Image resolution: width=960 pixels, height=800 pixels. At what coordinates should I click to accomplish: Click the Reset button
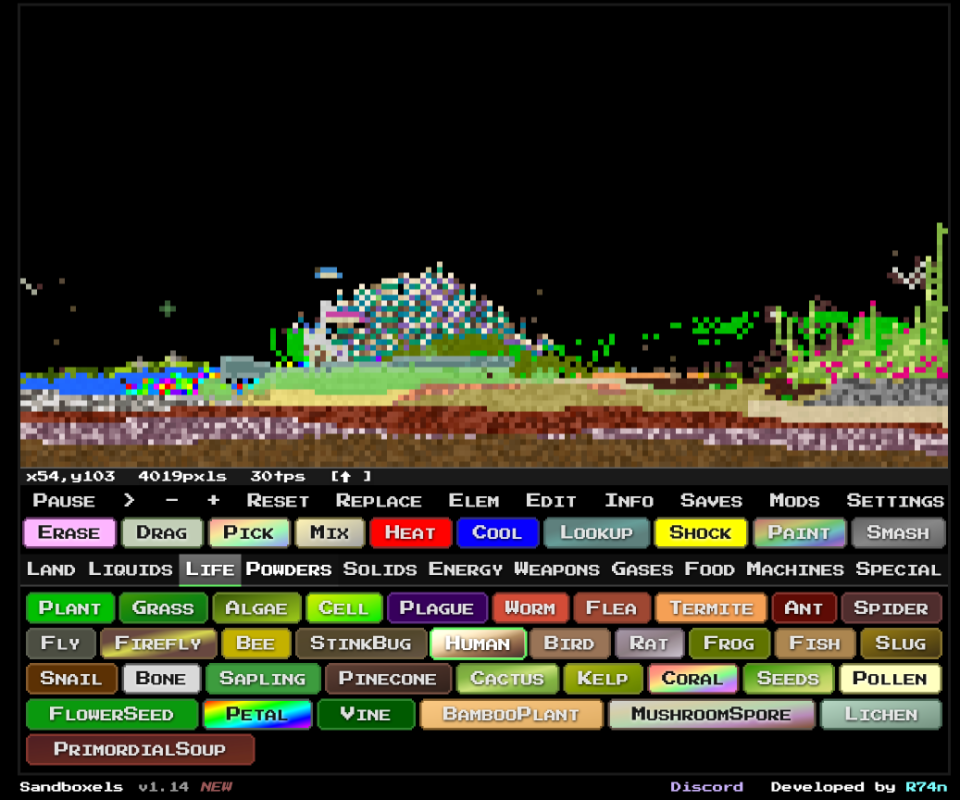pyautogui.click(x=277, y=501)
